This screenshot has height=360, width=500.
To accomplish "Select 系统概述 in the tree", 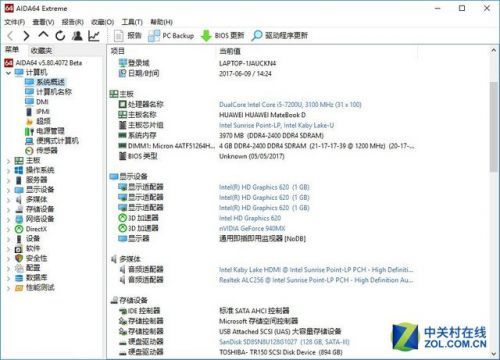I will point(45,82).
